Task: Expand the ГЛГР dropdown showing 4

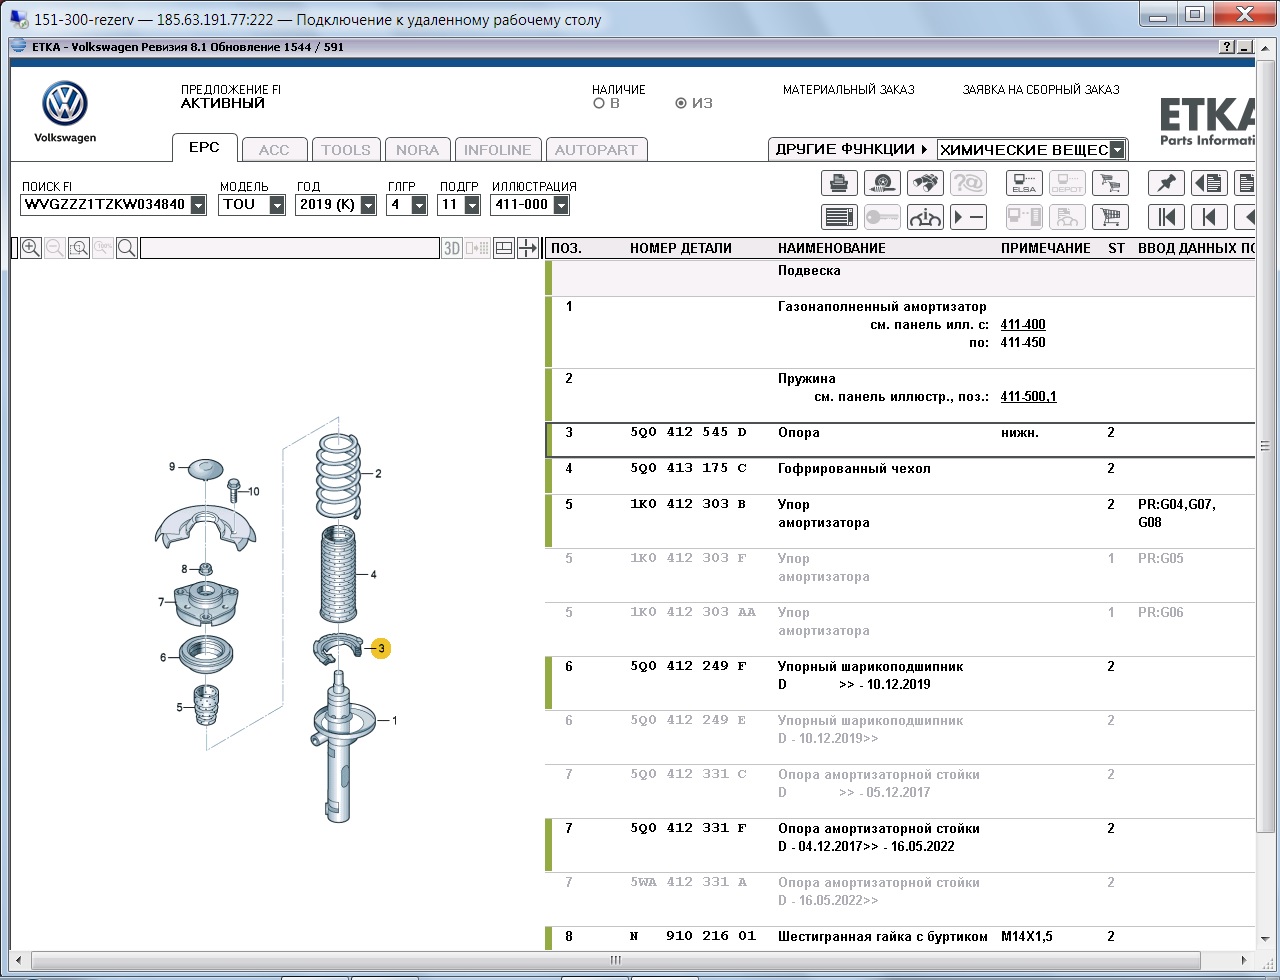Action: coord(419,205)
